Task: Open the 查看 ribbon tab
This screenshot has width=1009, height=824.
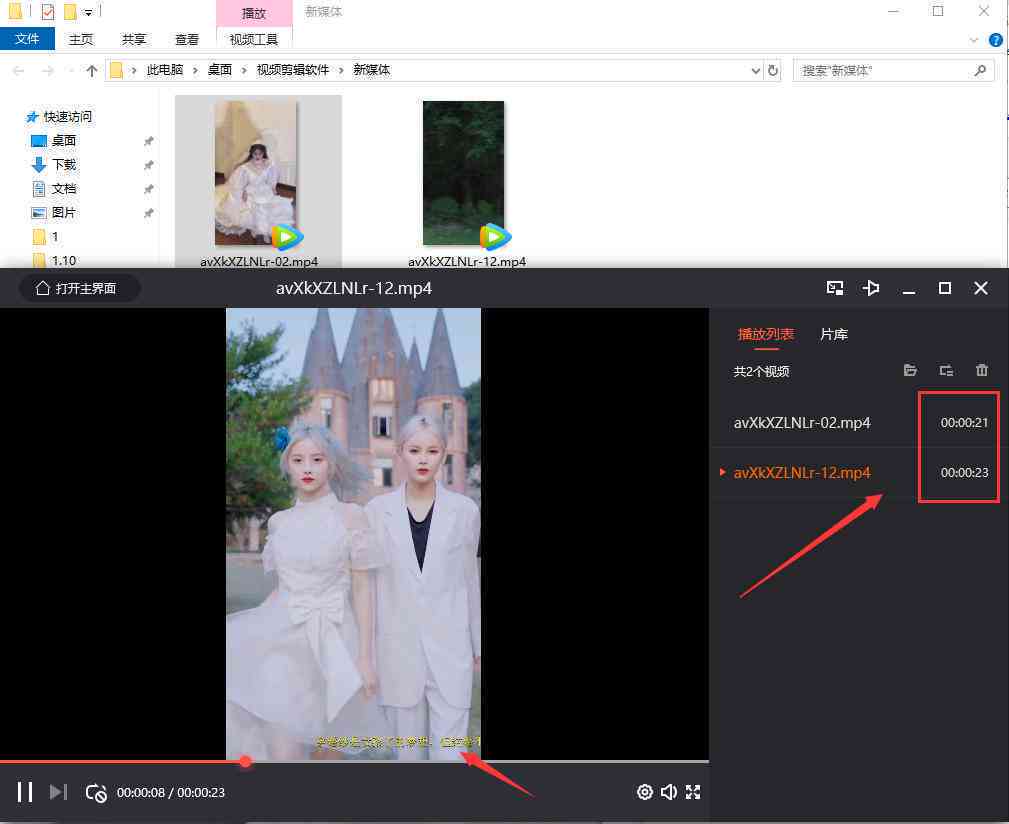Action: (187, 39)
